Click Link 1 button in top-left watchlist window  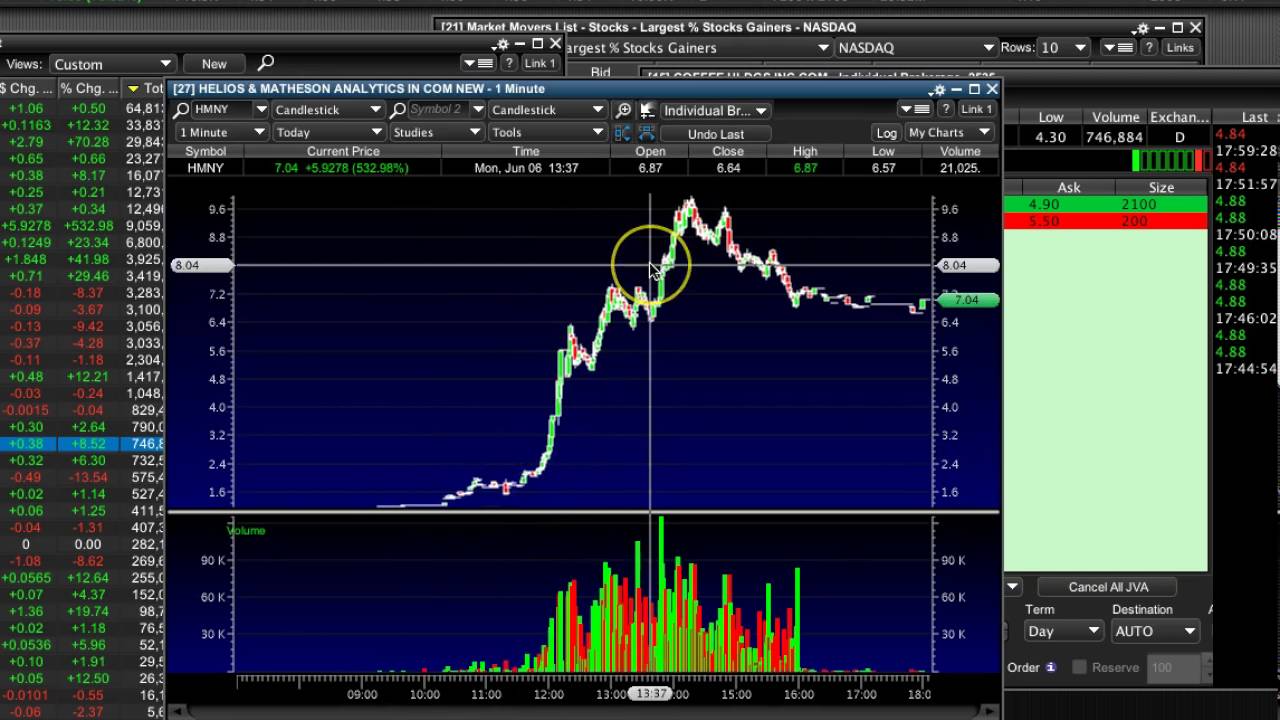point(540,63)
